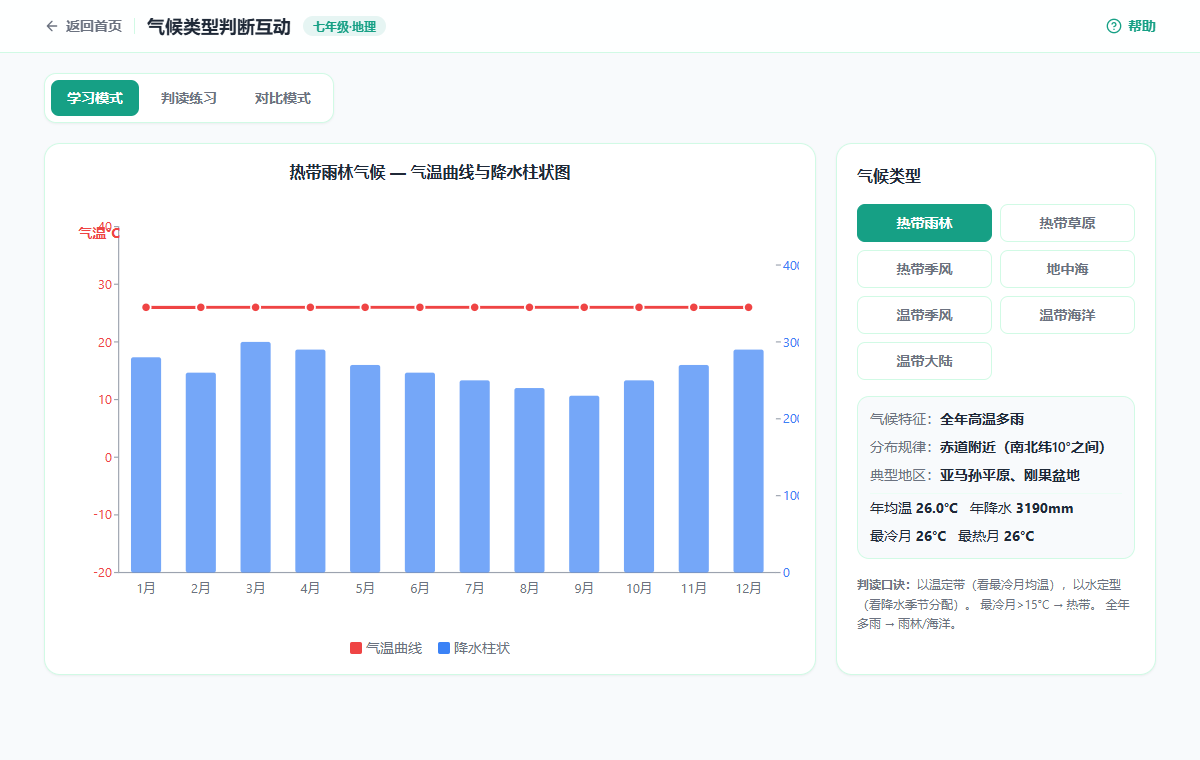Click the -20 temperature axis tick label
Viewport: 1200px width, 760px height.
pyautogui.click(x=103, y=573)
